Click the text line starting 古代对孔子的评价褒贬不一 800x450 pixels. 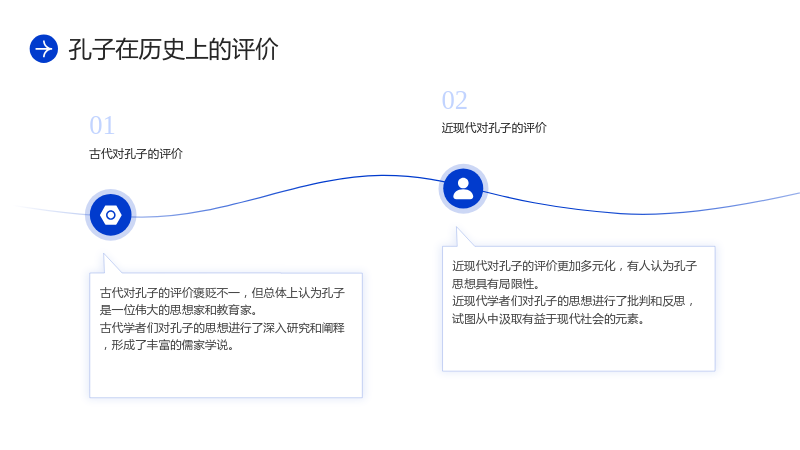click(222, 292)
